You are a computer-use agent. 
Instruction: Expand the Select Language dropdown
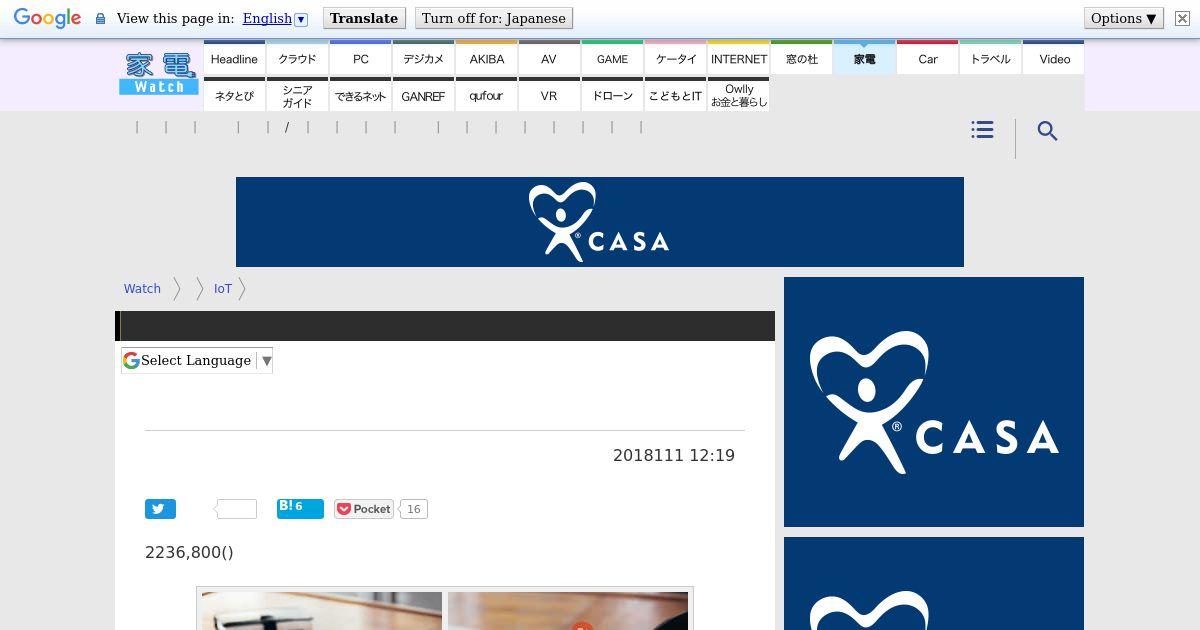[x=197, y=361]
